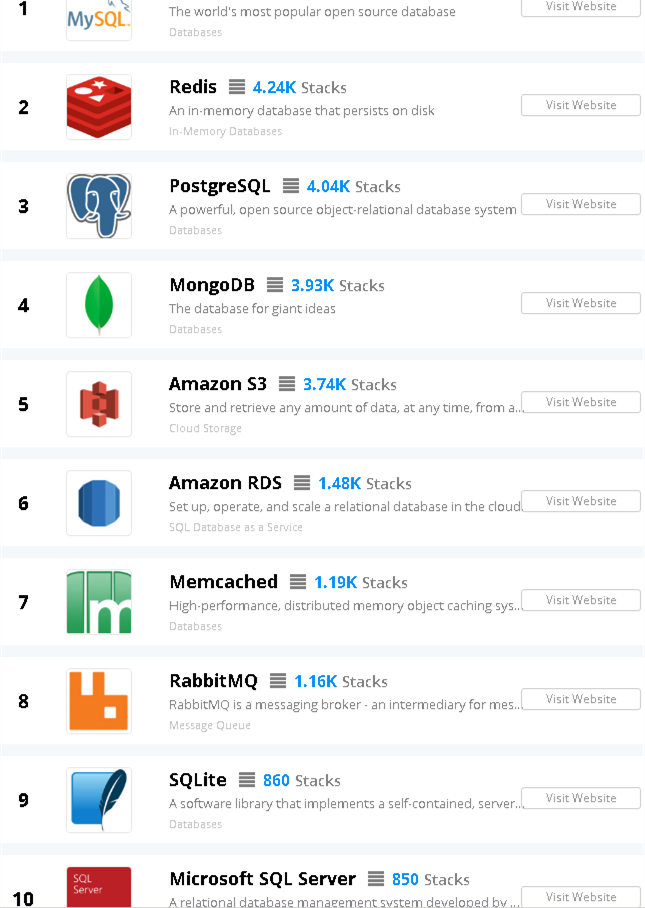Select the Amazon RDS logo icon

[x=98, y=502]
